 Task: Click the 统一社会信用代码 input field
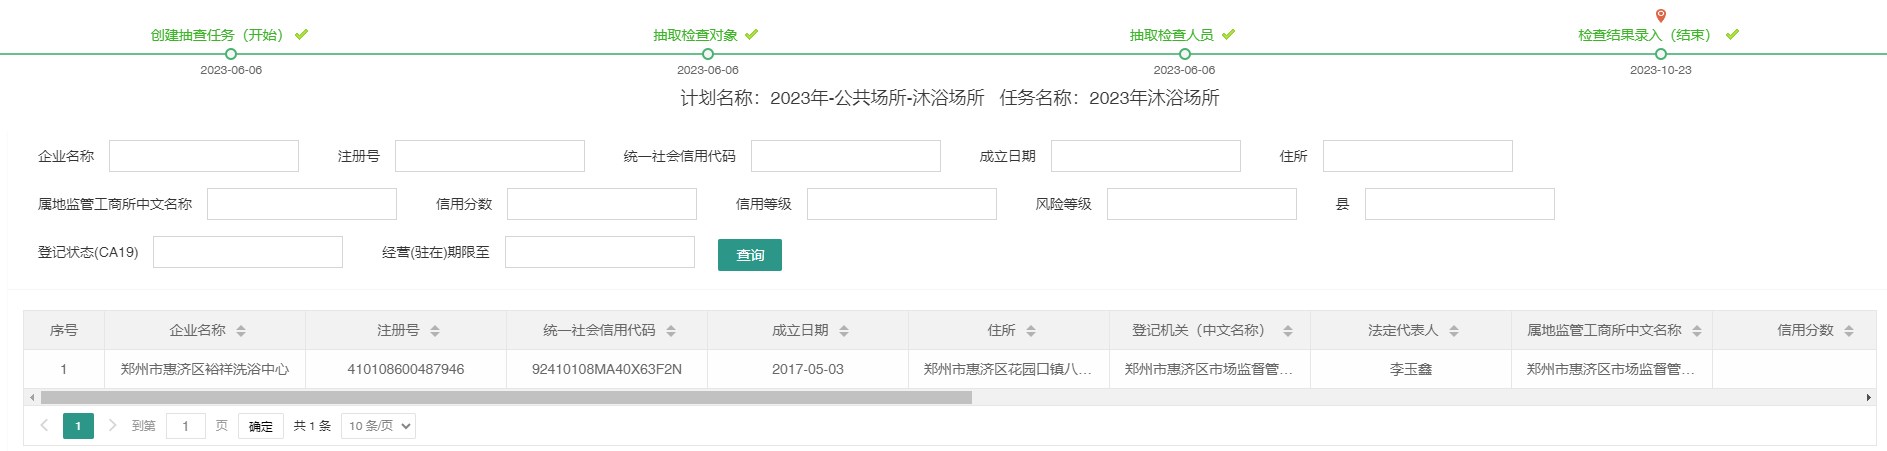coord(846,156)
